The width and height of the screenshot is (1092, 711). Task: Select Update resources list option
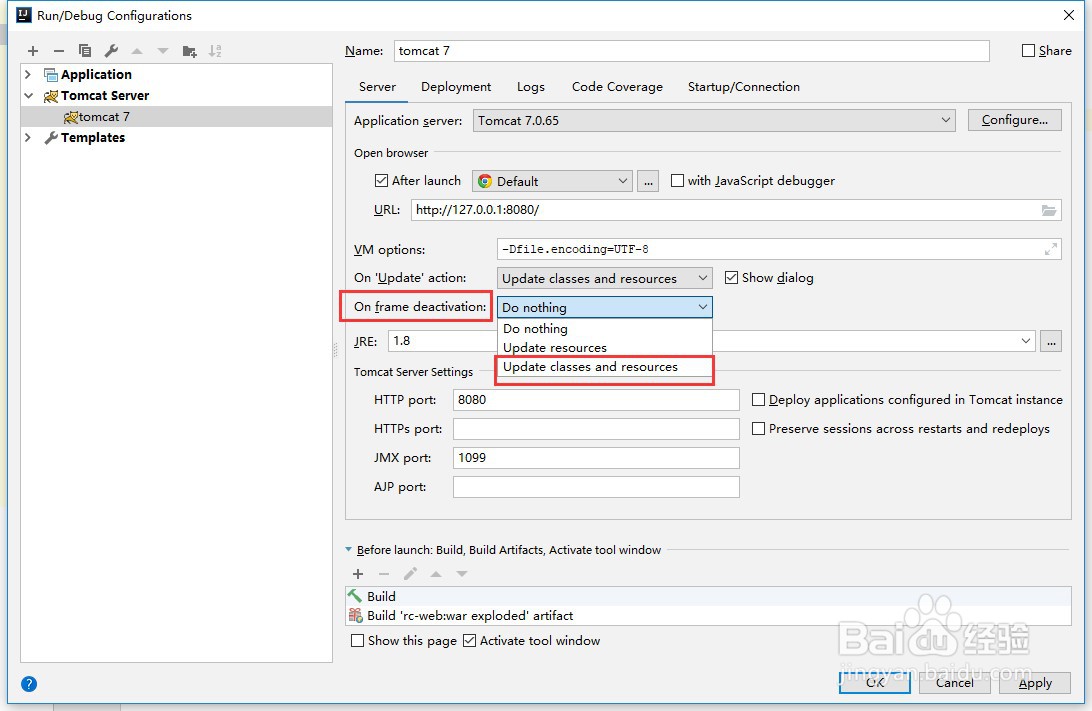point(604,347)
